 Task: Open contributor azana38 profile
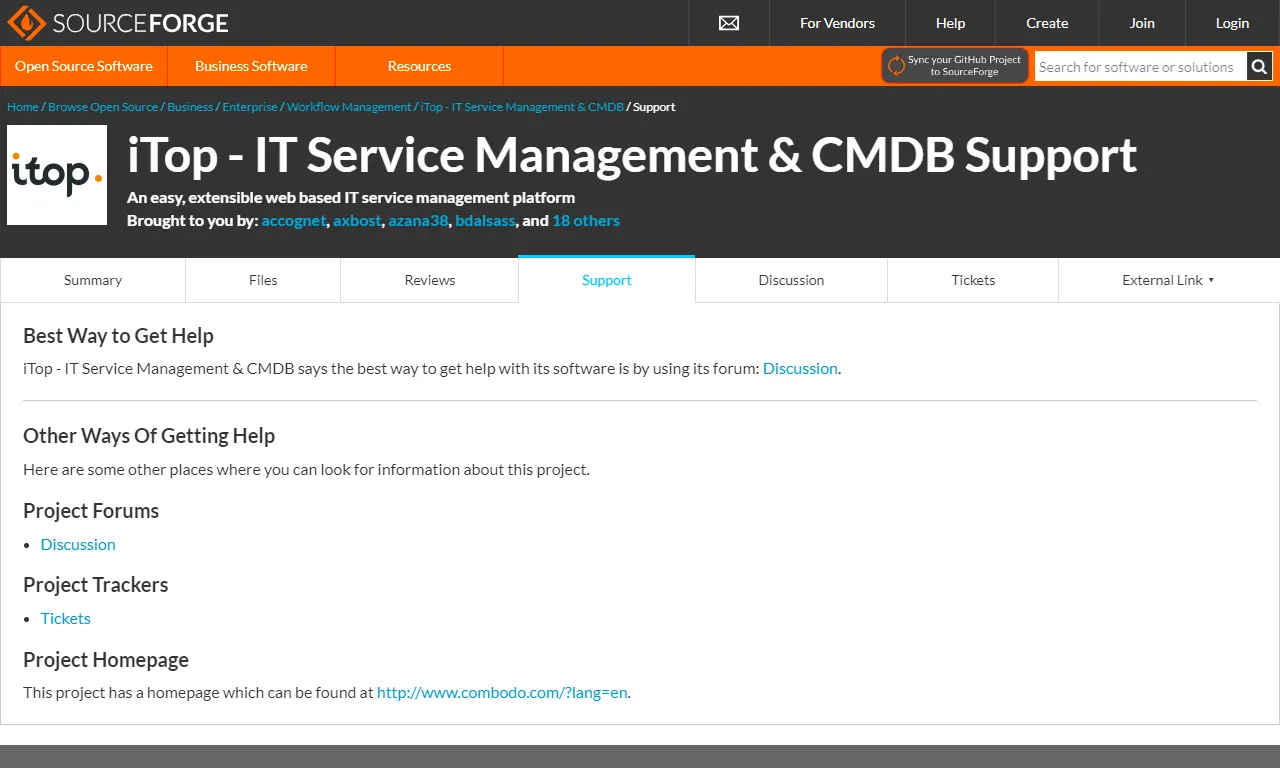click(418, 221)
